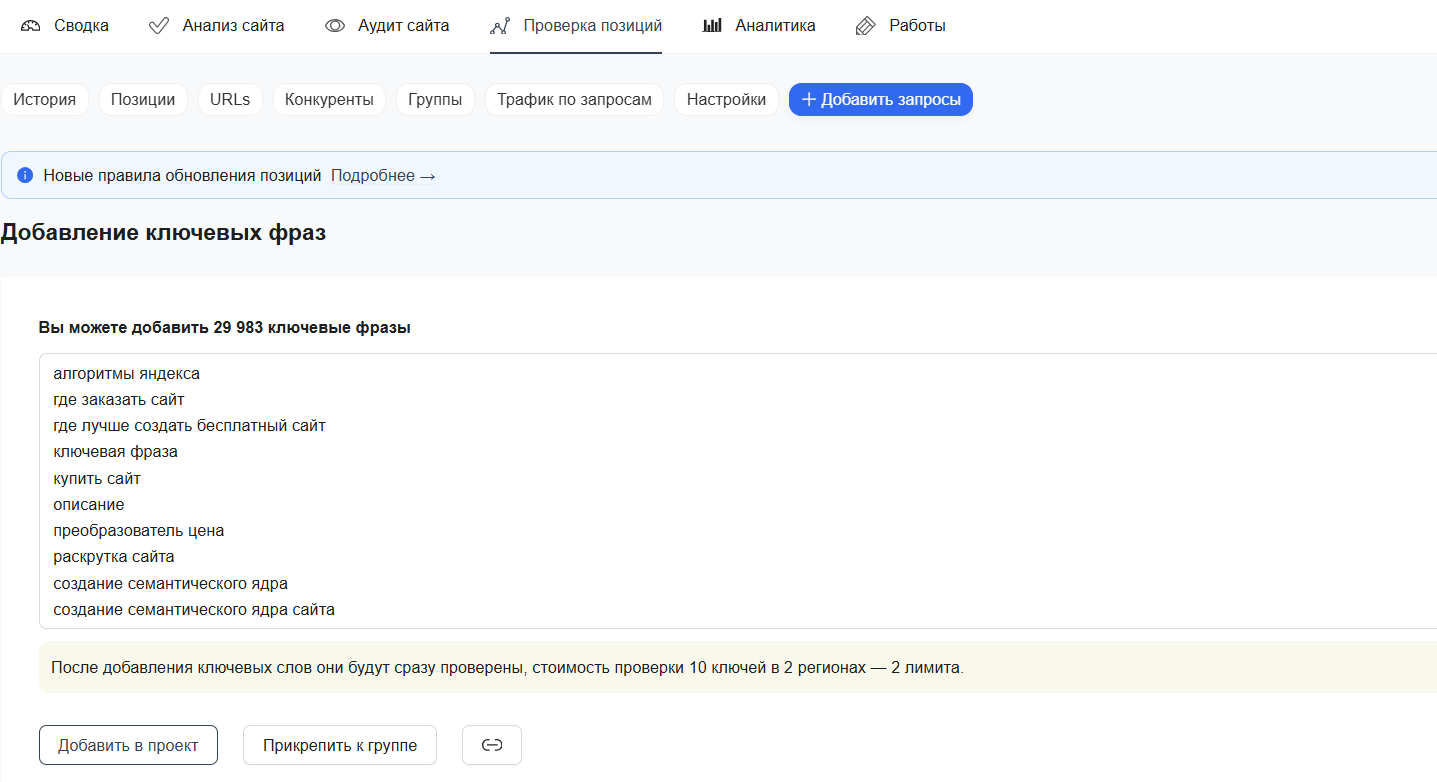The width and height of the screenshot is (1437, 782).
Task: Click the Аудит сайта eye icon
Action: 335,26
